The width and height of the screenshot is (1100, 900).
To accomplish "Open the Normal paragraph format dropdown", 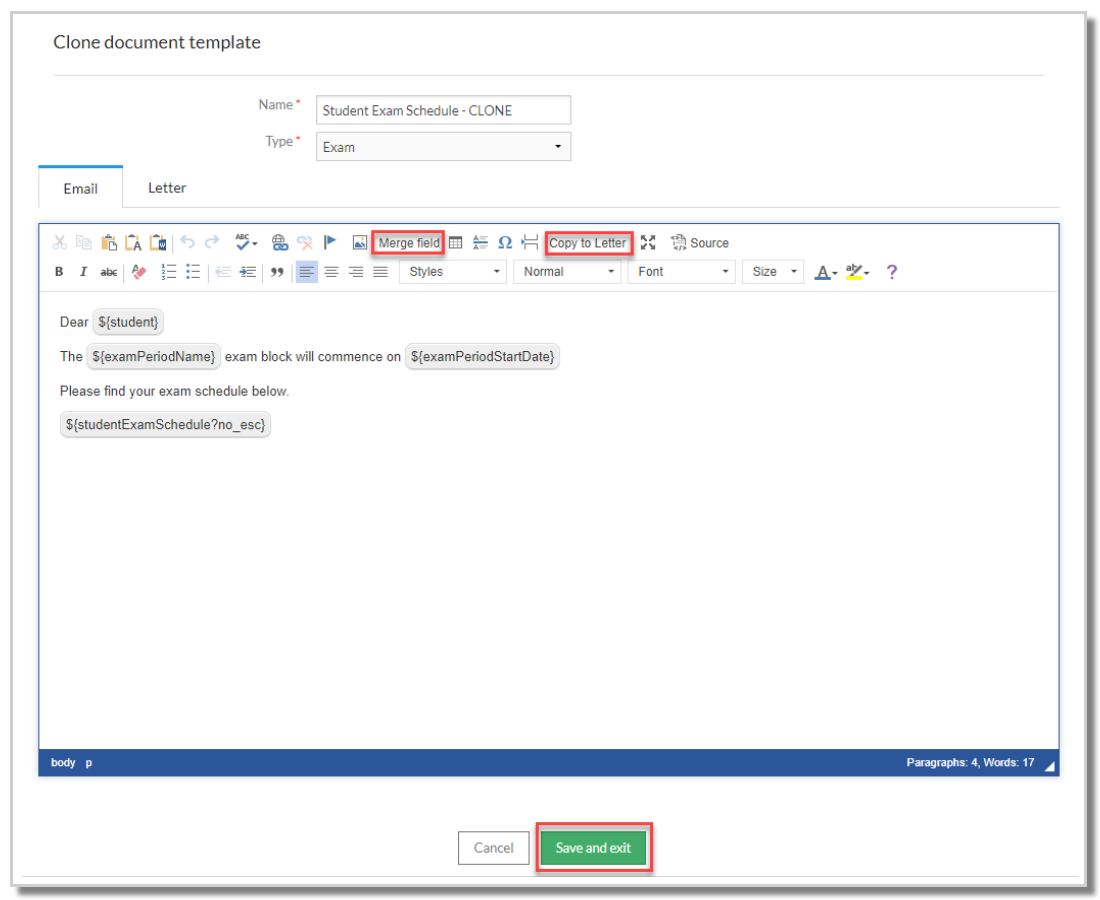I will click(x=567, y=271).
